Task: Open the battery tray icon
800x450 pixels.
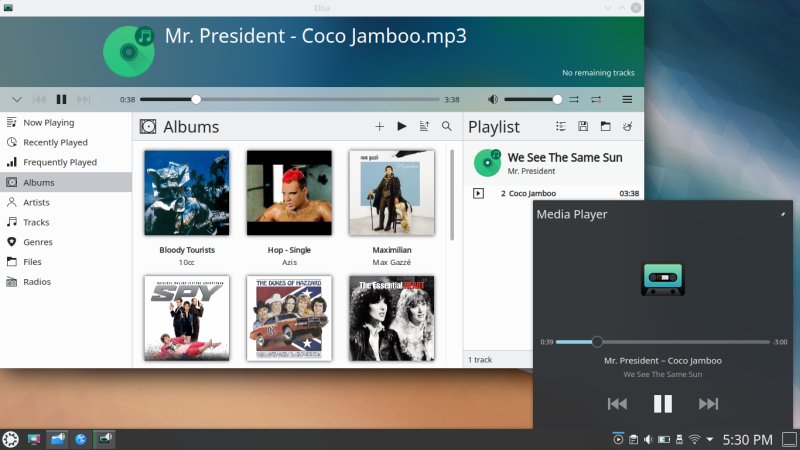Action: 664,439
